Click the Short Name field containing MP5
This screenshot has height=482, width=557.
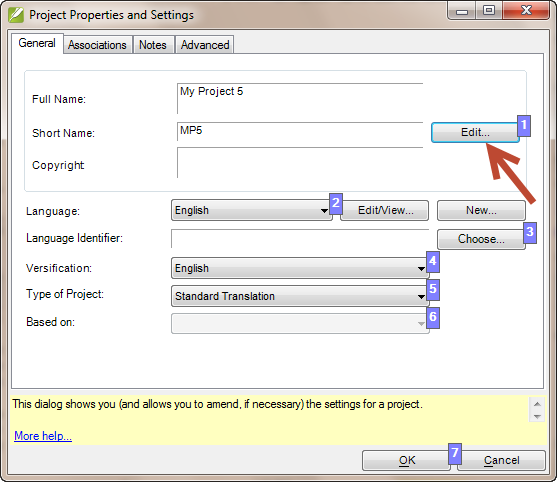click(x=300, y=132)
